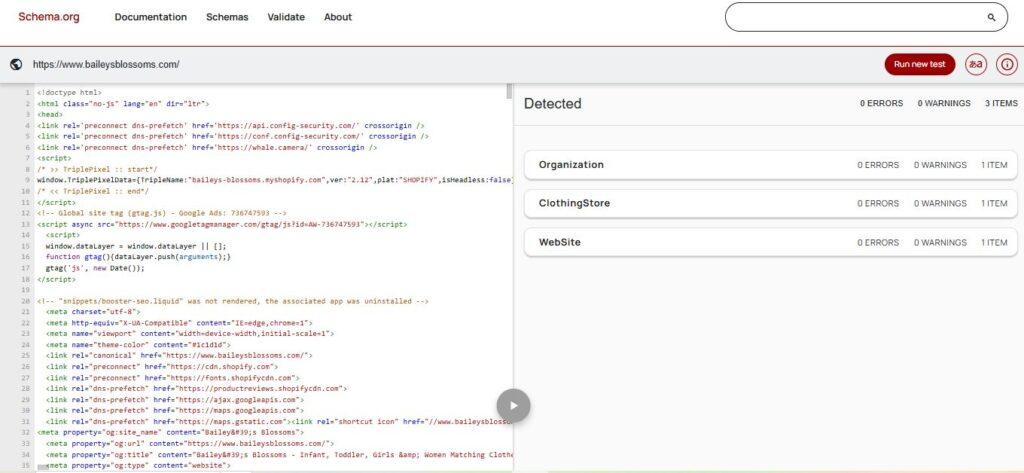The width and height of the screenshot is (1024, 473).
Task: Click the head tag on line 3
Action: point(50,114)
